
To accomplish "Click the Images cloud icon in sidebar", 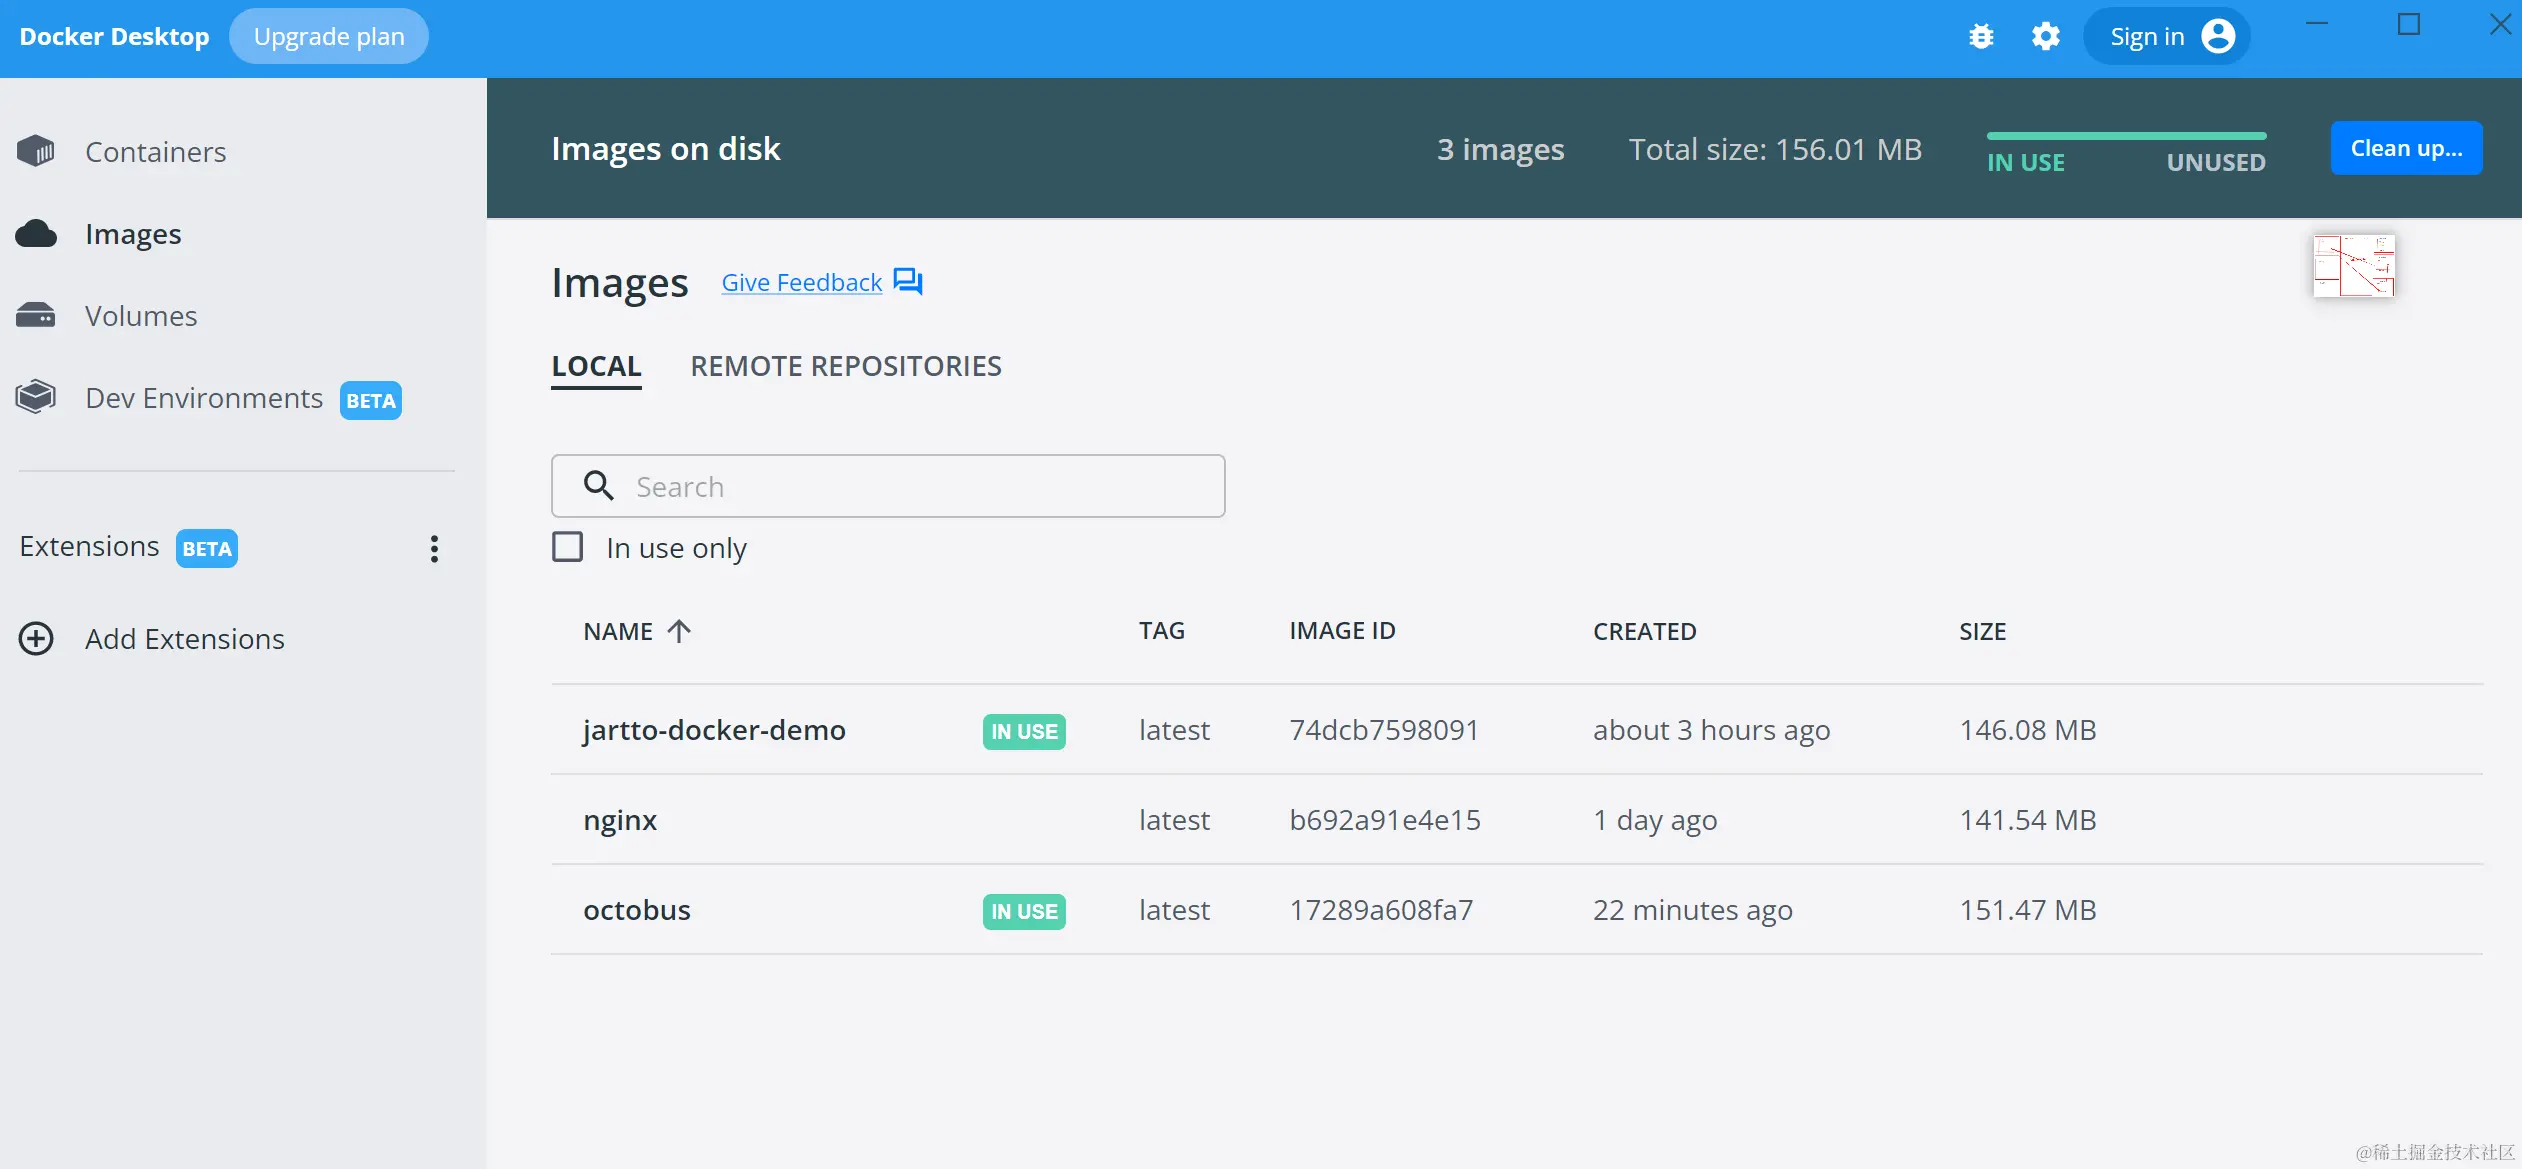I will 36,234.
